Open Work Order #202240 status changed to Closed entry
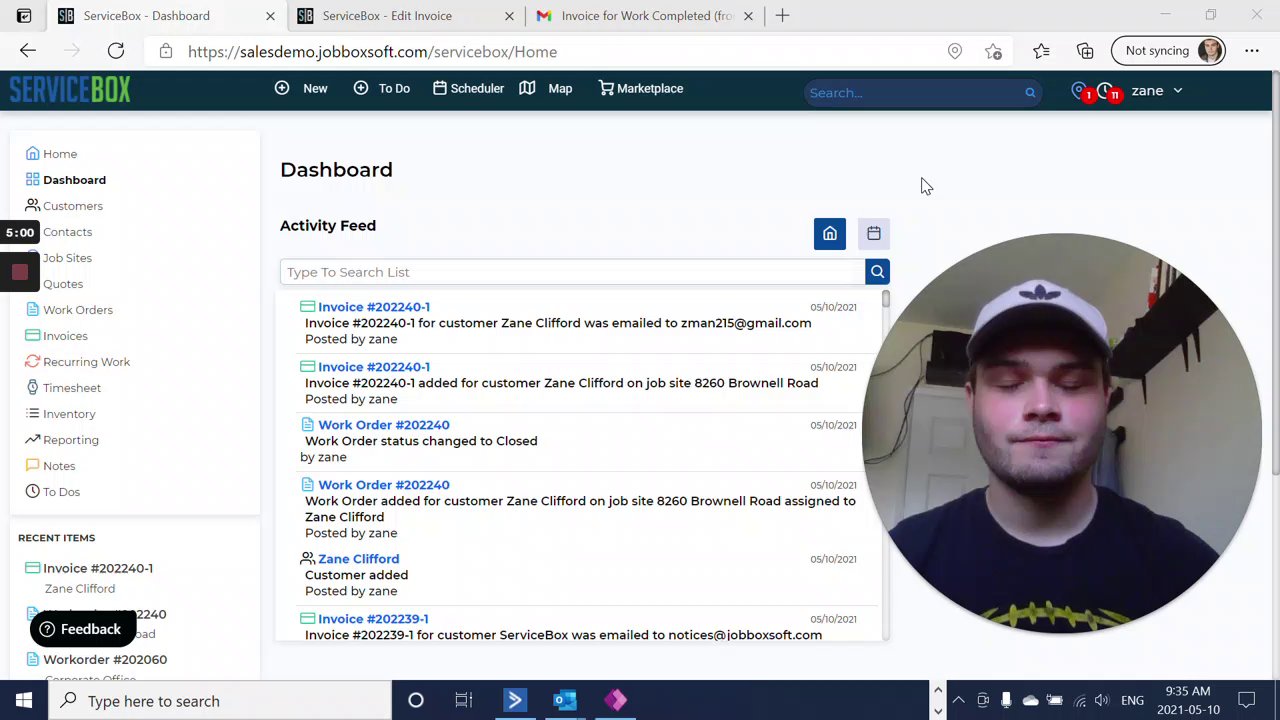 384,425
